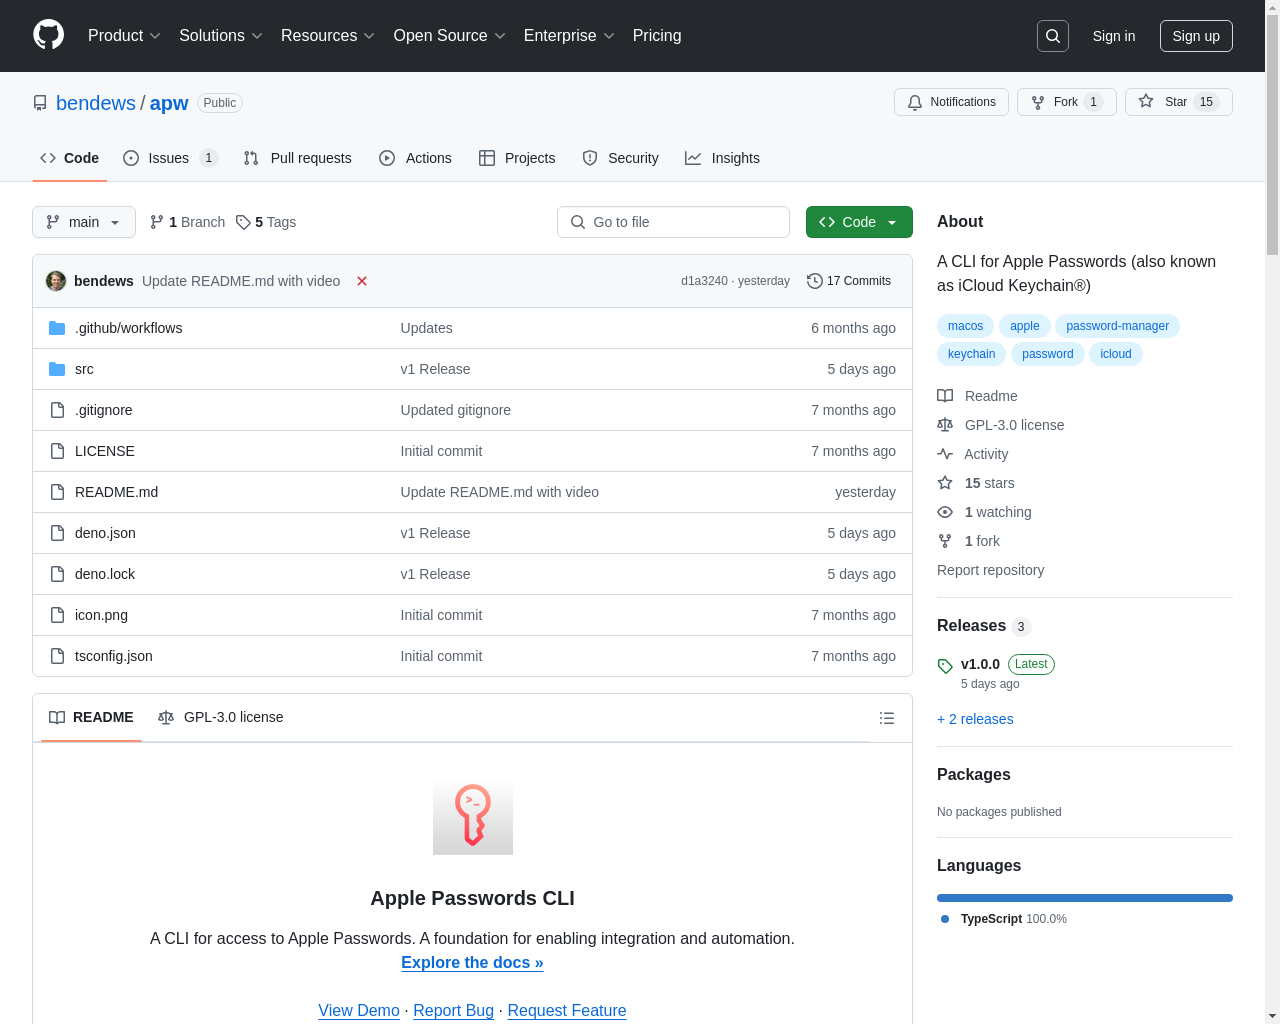This screenshot has width=1280, height=1024.
Task: Expand the Enterprise menu
Action: [569, 36]
